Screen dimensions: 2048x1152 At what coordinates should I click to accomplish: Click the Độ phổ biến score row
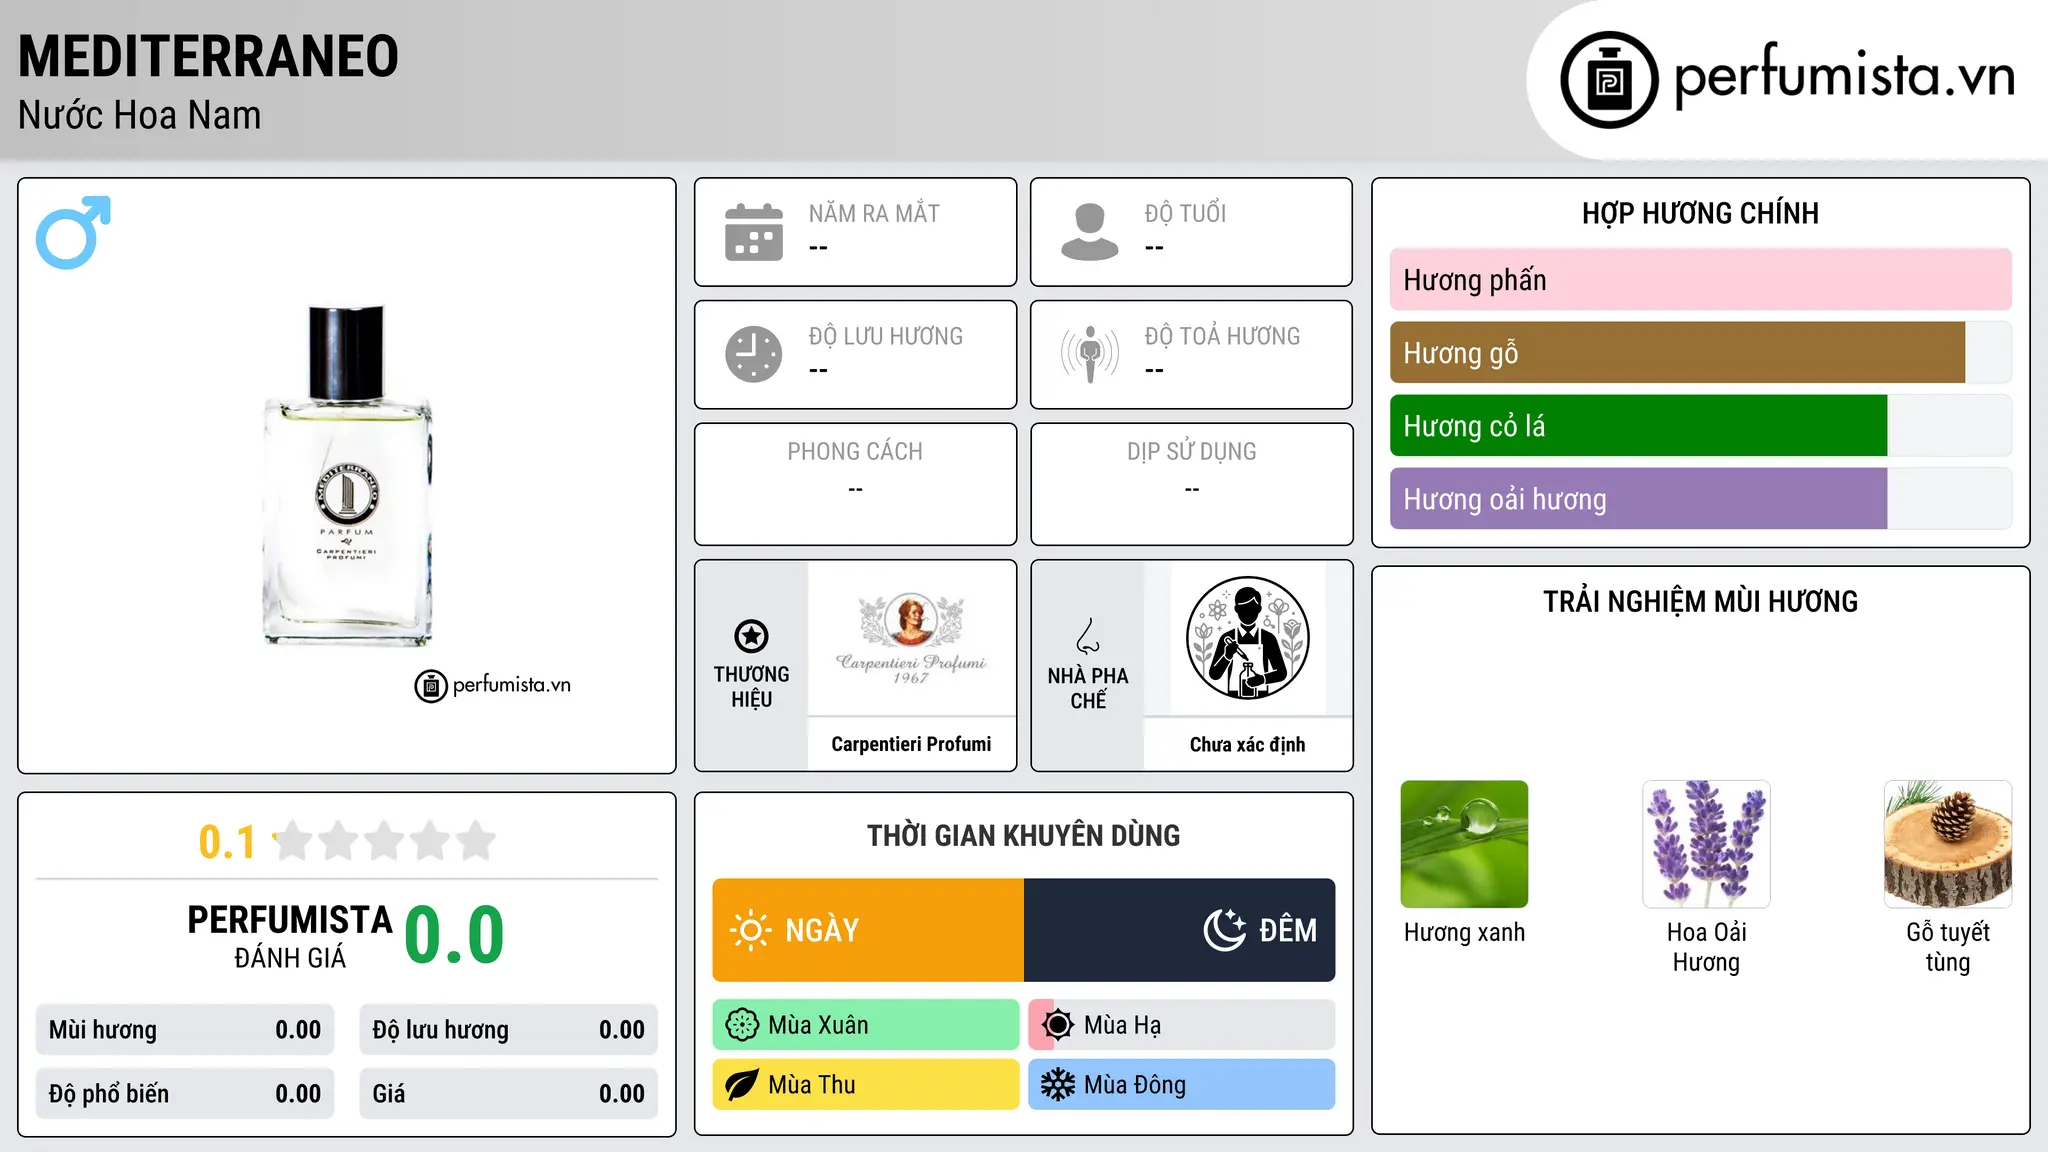pos(185,1094)
